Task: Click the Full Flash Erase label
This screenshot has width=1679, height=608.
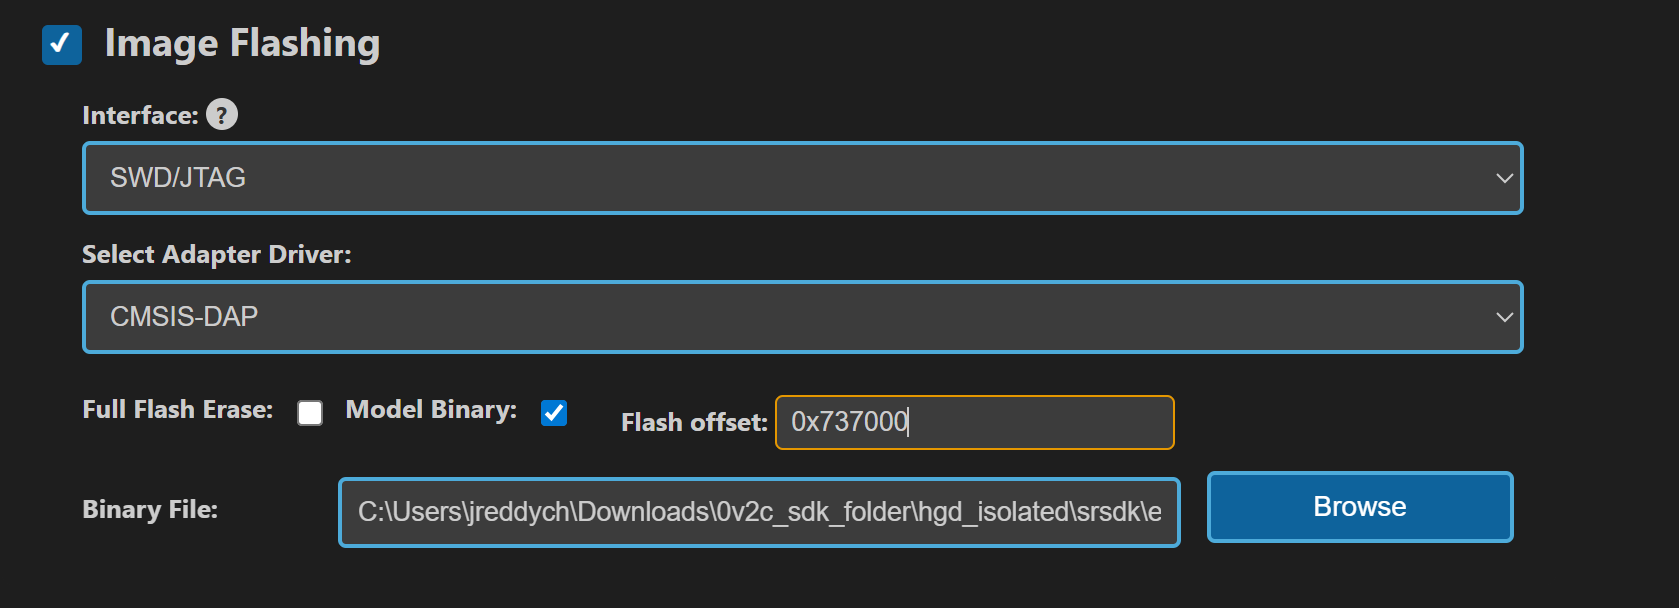Action: [177, 410]
